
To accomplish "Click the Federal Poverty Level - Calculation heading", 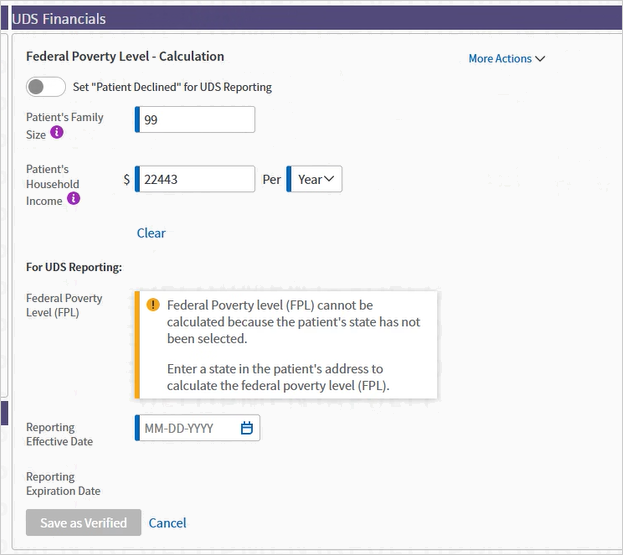I will [125, 56].
